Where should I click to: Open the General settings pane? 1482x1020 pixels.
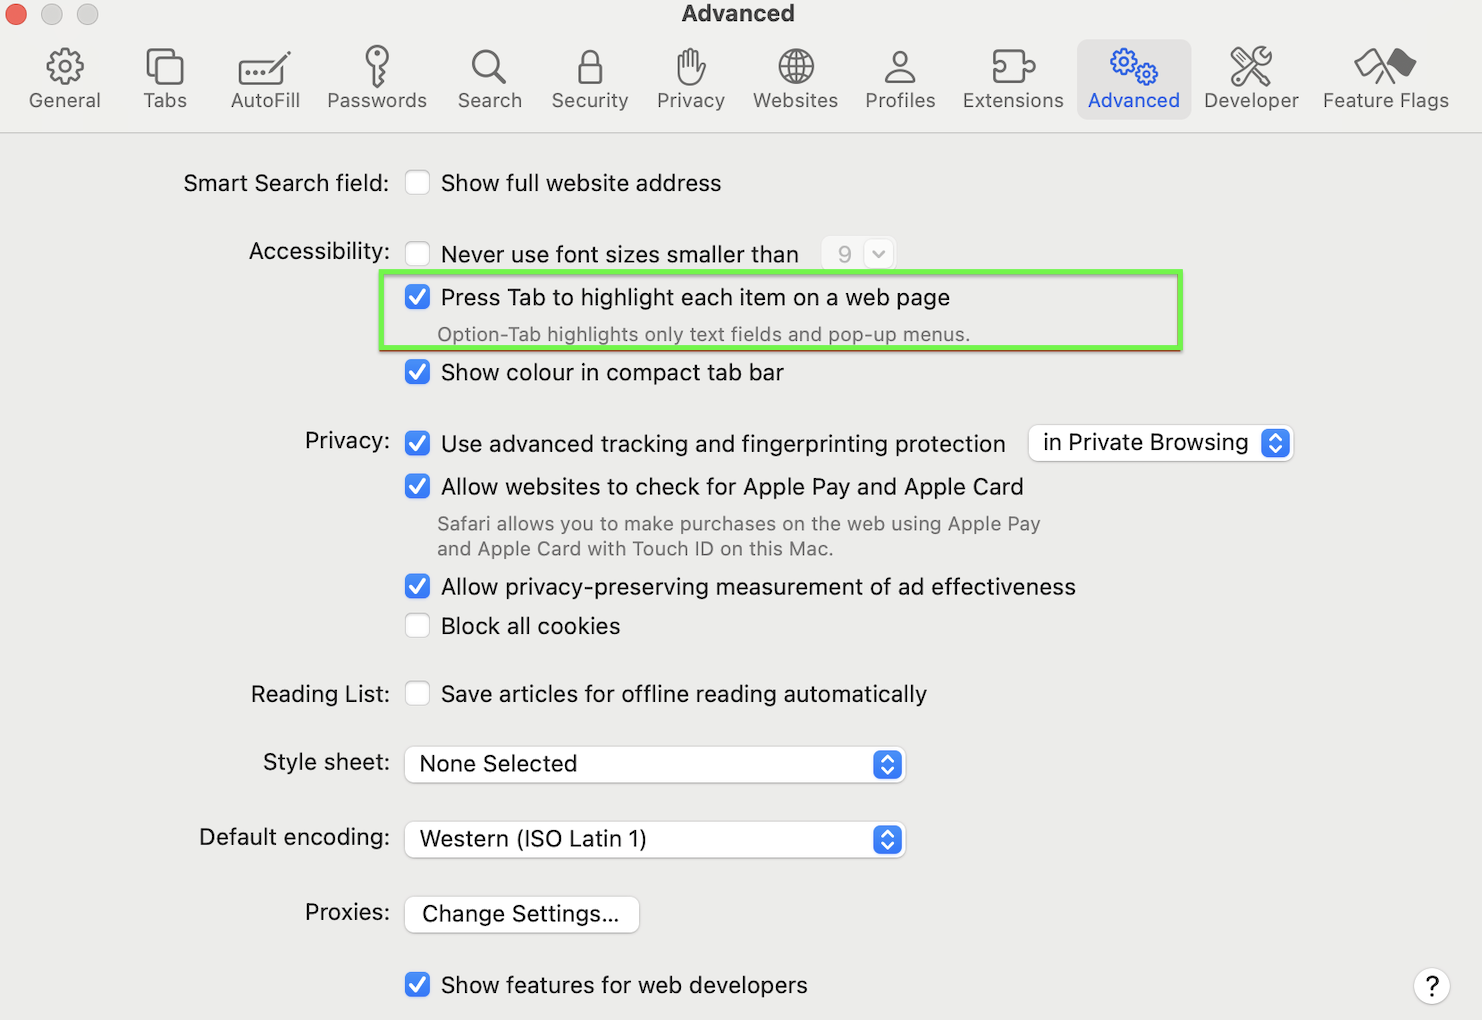[x=64, y=78]
